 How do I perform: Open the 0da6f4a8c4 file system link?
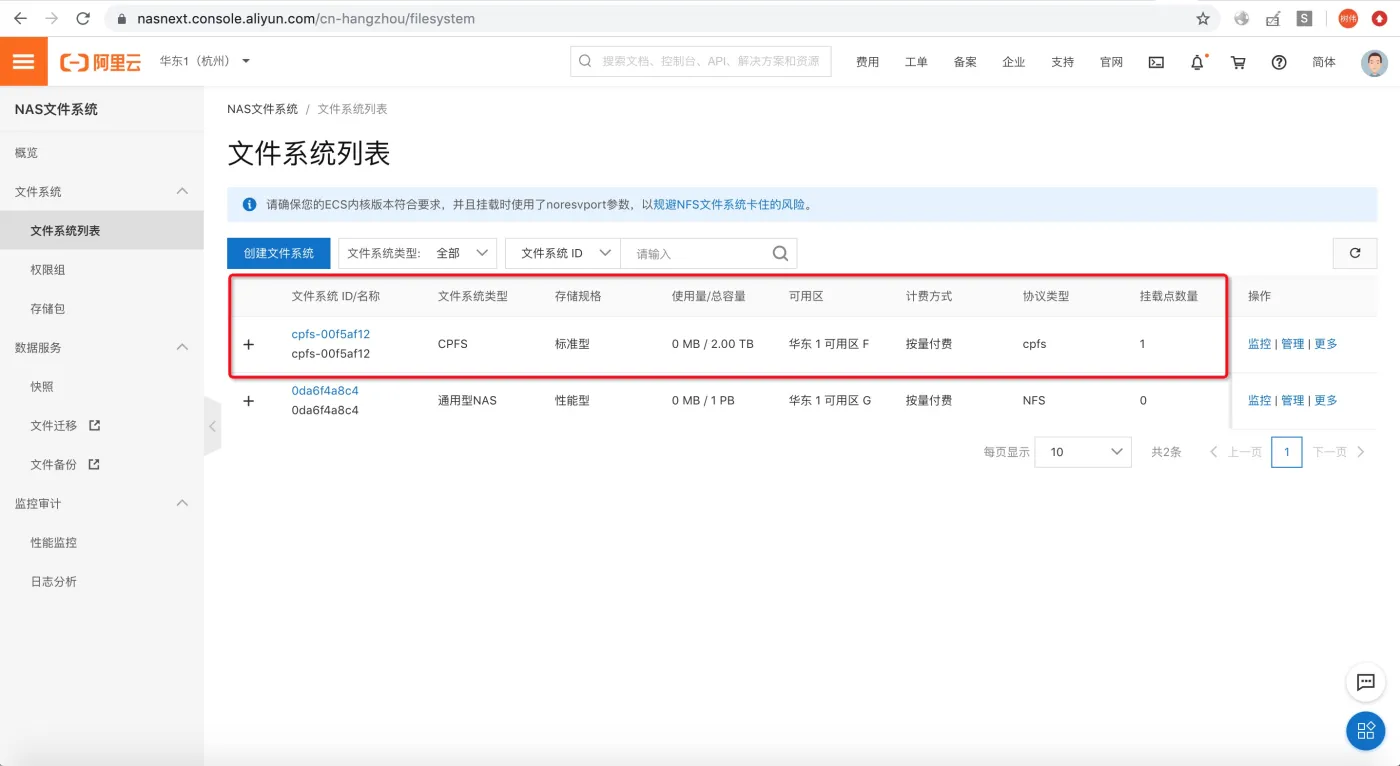click(x=325, y=391)
